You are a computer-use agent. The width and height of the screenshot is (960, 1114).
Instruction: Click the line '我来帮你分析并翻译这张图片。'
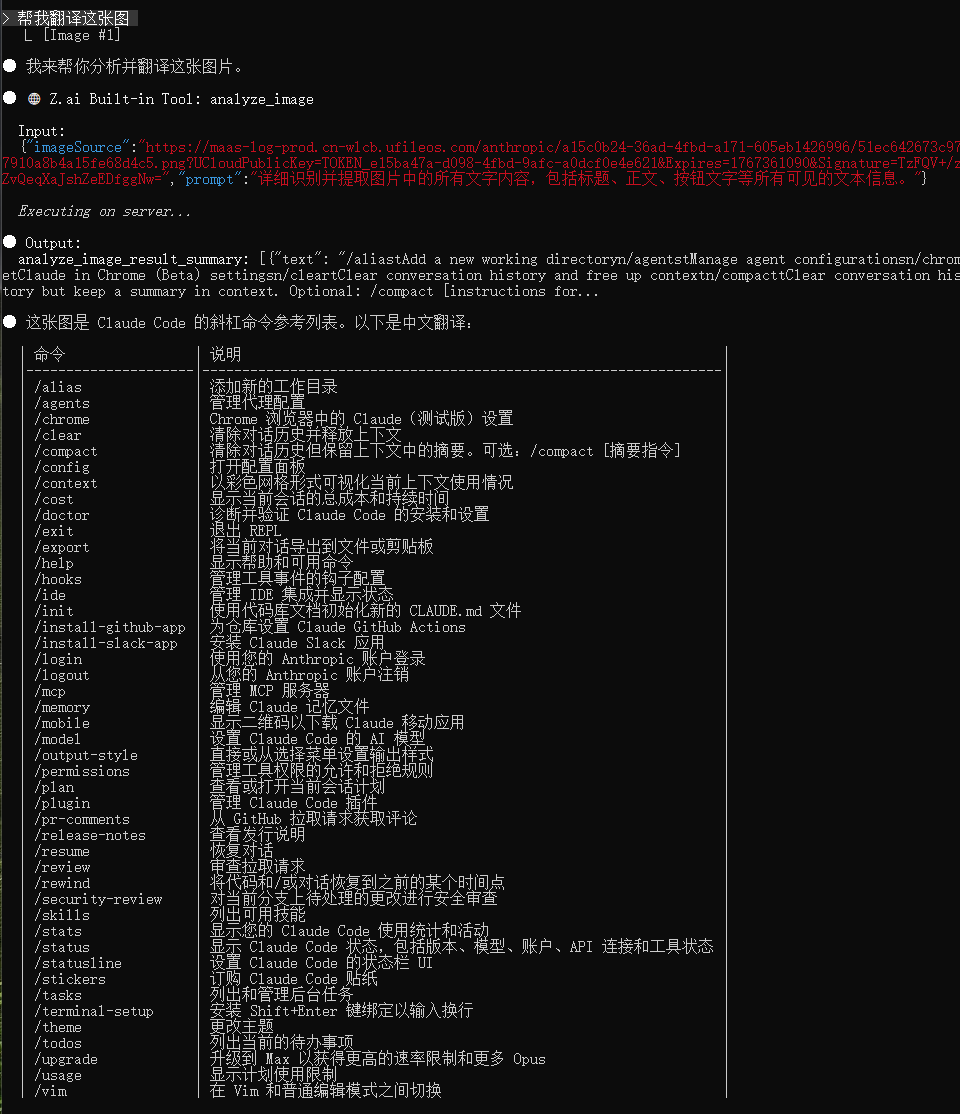pos(135,67)
